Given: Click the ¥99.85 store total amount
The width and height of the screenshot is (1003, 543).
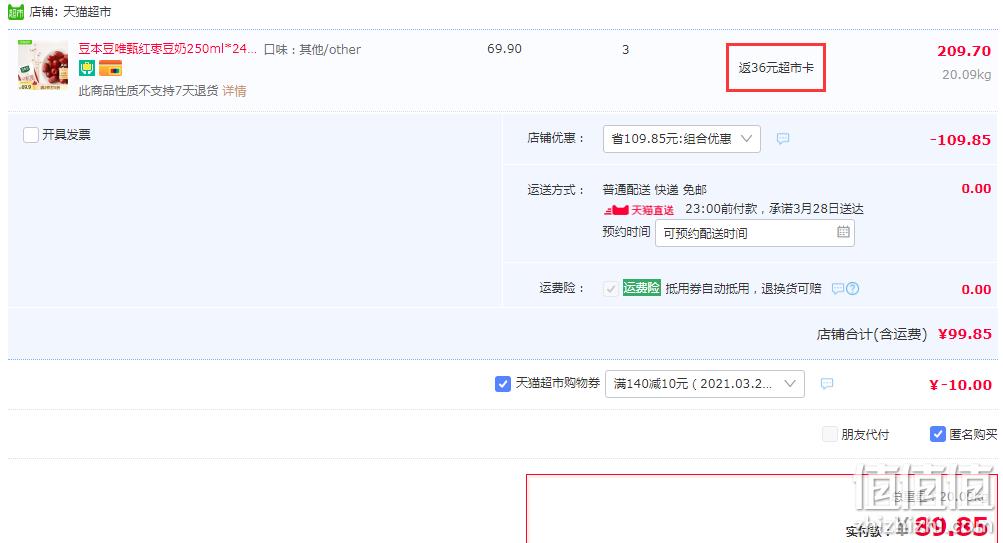Looking at the screenshot, I should [965, 334].
